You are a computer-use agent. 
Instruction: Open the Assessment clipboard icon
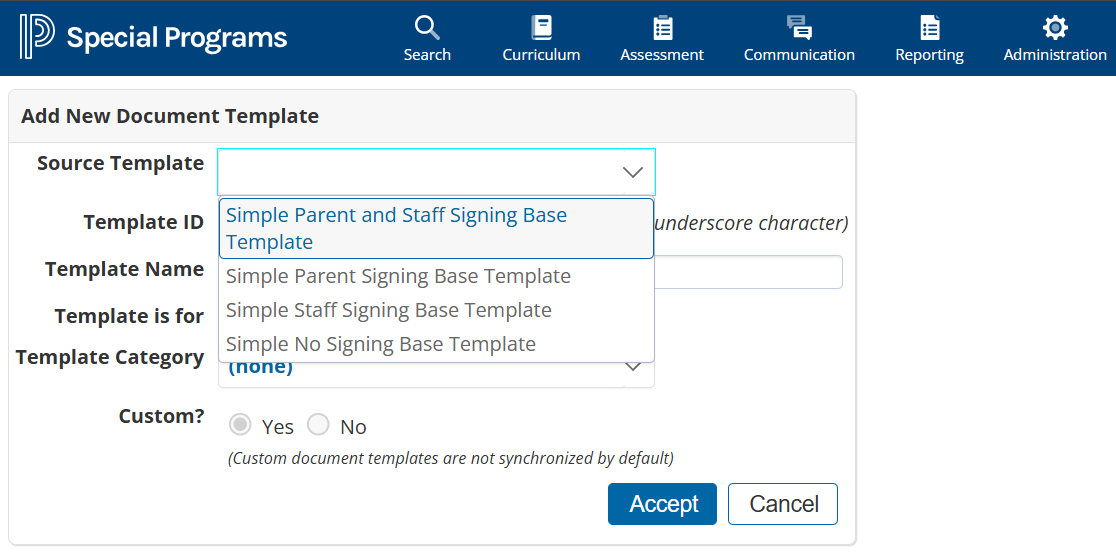click(x=662, y=27)
